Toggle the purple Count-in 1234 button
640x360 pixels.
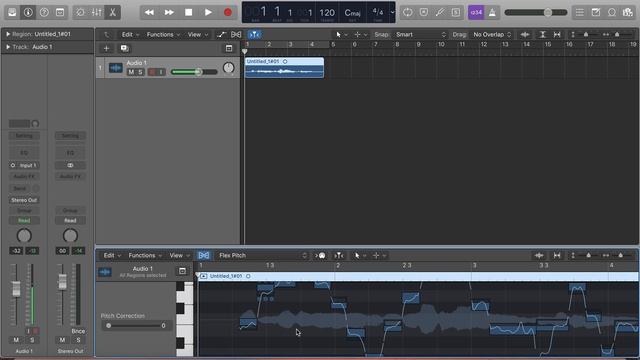tap(476, 12)
